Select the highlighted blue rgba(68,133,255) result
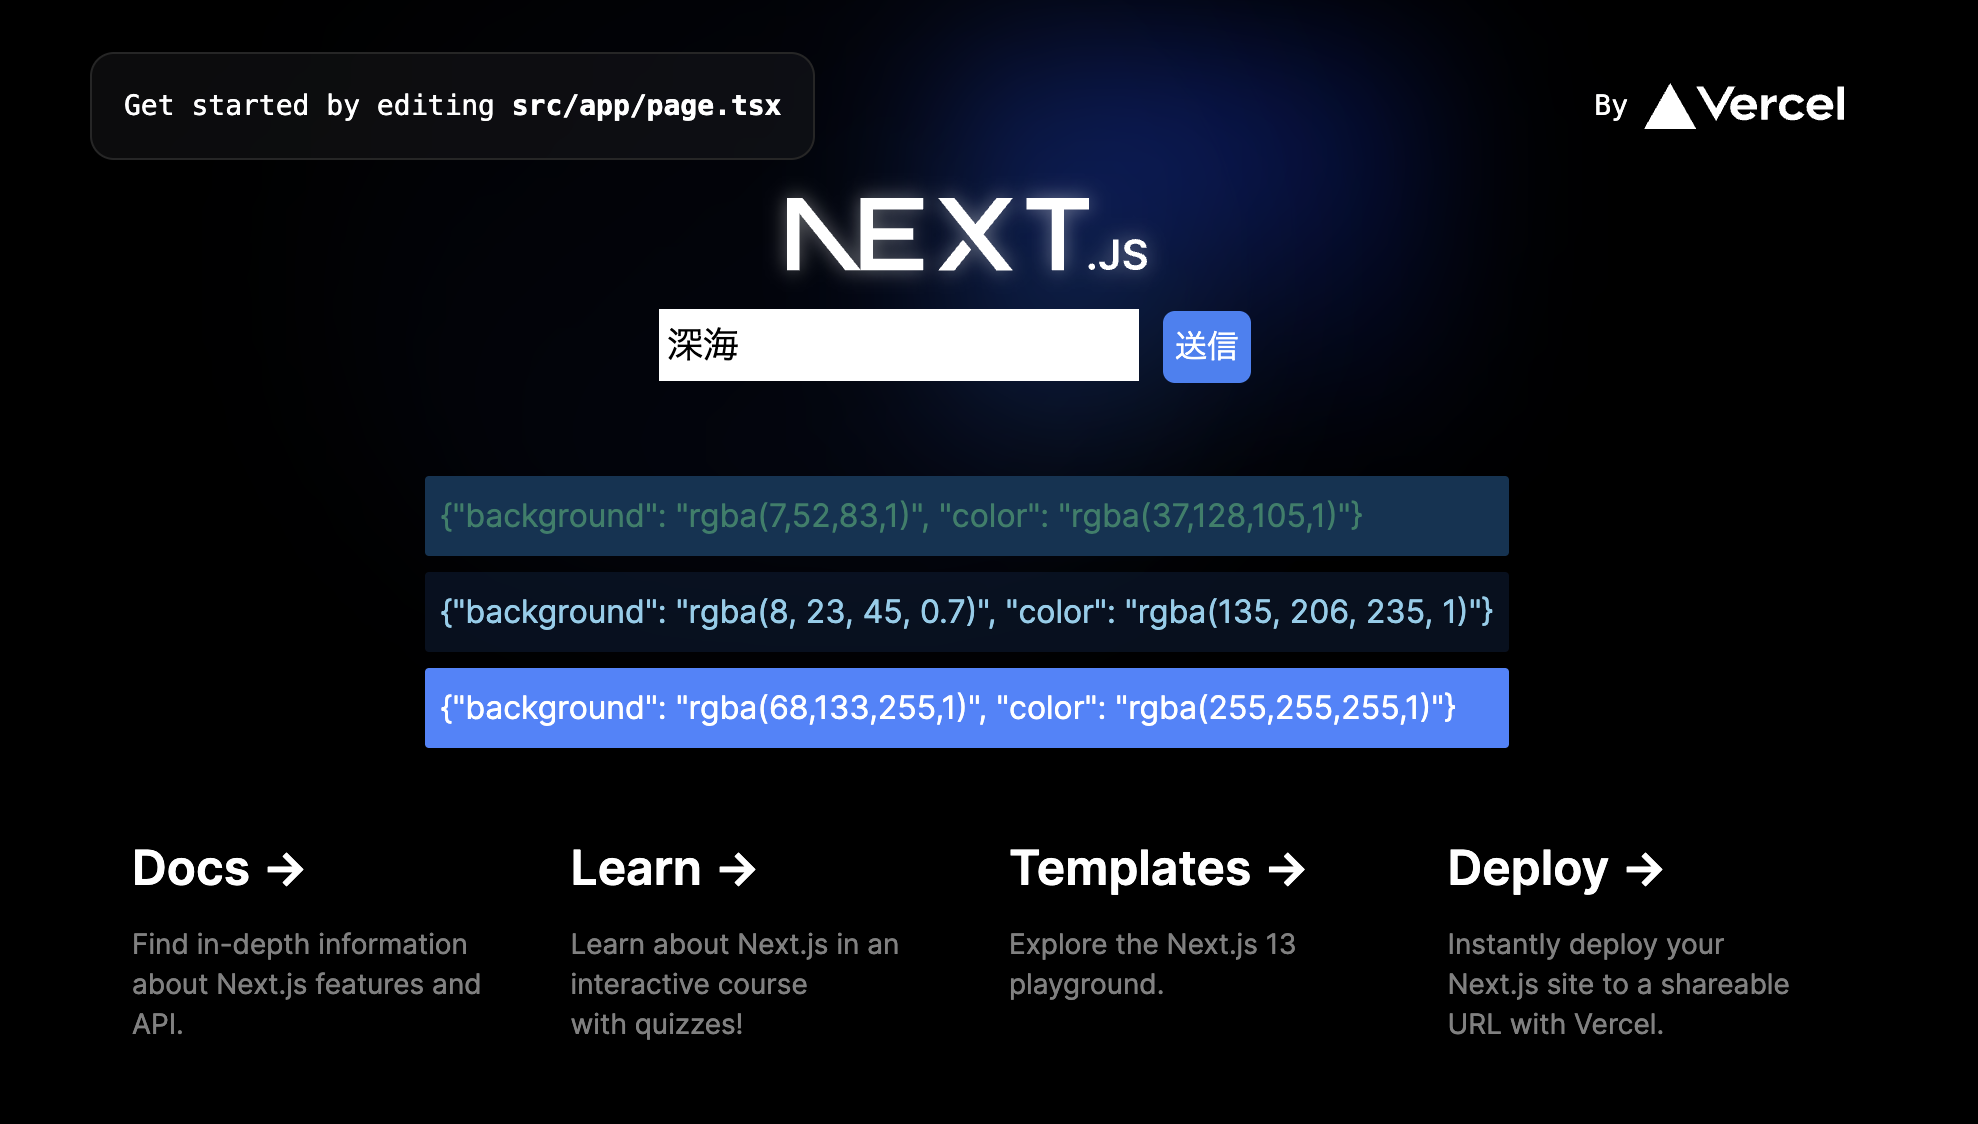The image size is (1978, 1124). pos(966,707)
